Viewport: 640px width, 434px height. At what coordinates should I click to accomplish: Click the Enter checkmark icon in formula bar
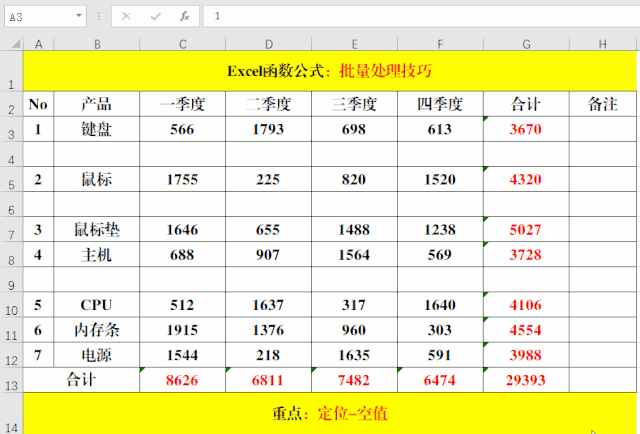[x=155, y=16]
